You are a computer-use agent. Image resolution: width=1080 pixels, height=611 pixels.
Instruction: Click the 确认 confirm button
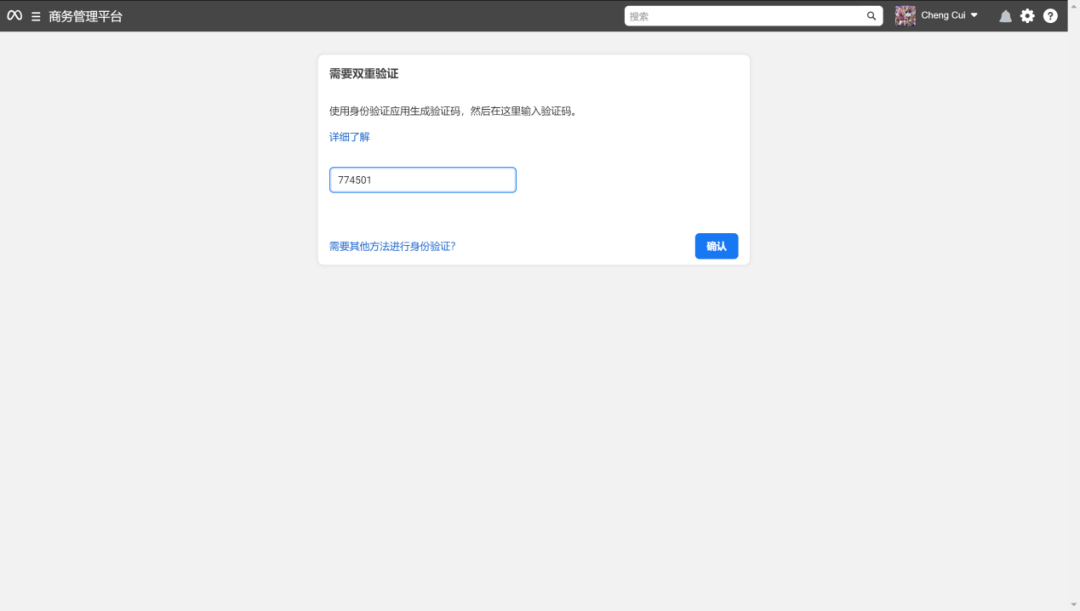(x=716, y=245)
